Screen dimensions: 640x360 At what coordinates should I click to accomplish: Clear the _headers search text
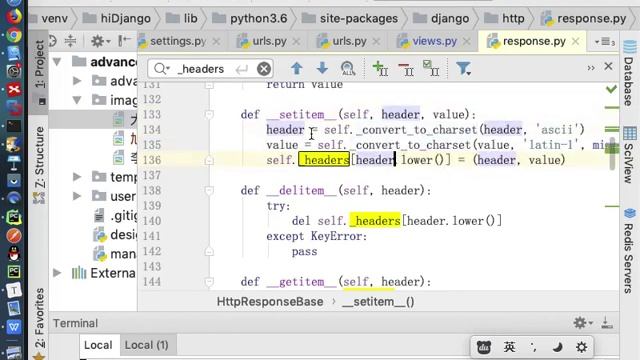pos(264,69)
